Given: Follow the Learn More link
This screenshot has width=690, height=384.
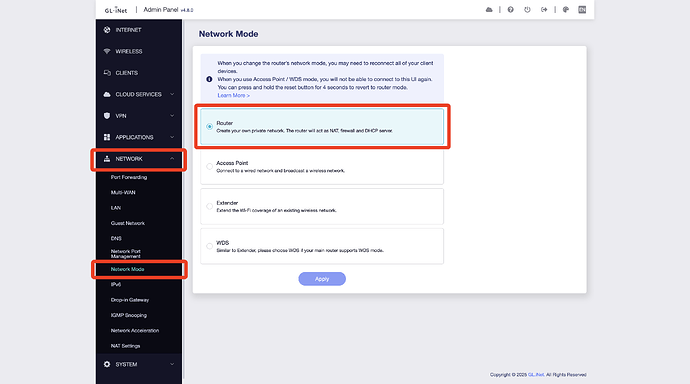Looking at the screenshot, I should [233, 95].
